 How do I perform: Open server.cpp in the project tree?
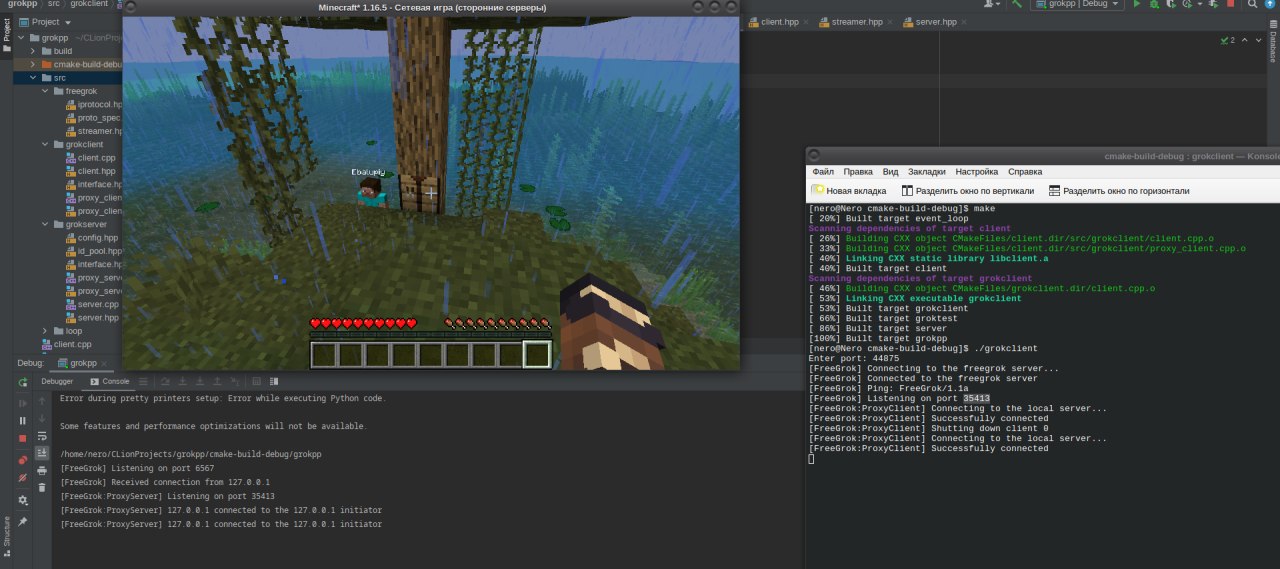(x=91, y=304)
